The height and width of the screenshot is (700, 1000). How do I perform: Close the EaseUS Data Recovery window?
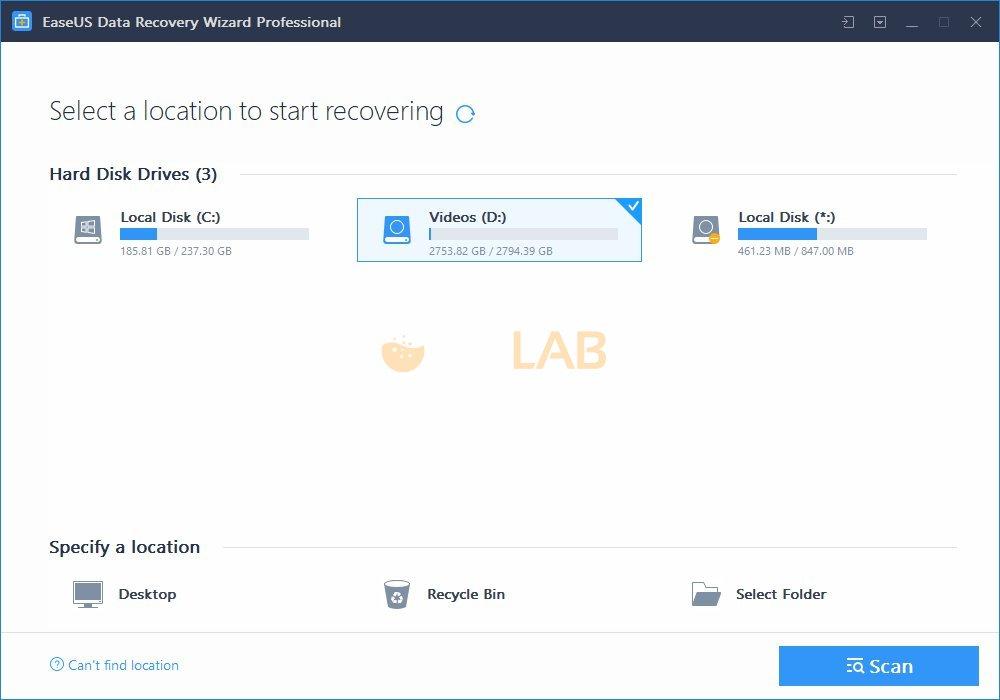pos(976,22)
